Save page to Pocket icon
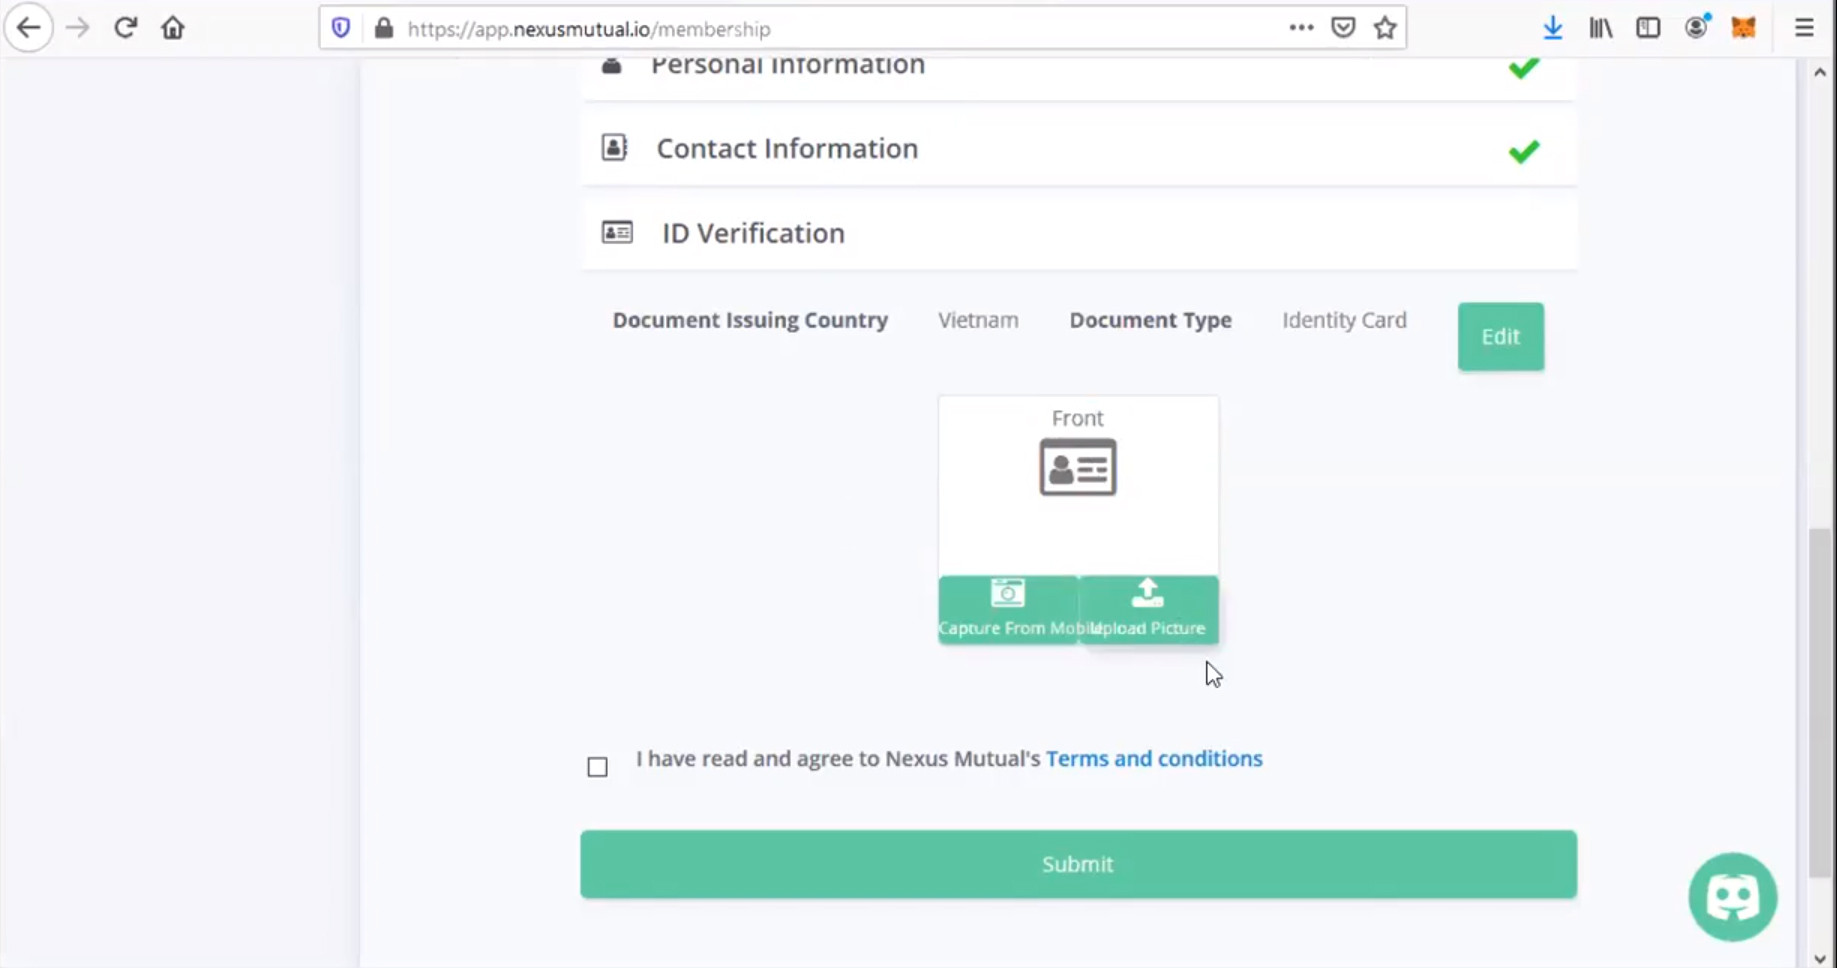 pos(1343,28)
